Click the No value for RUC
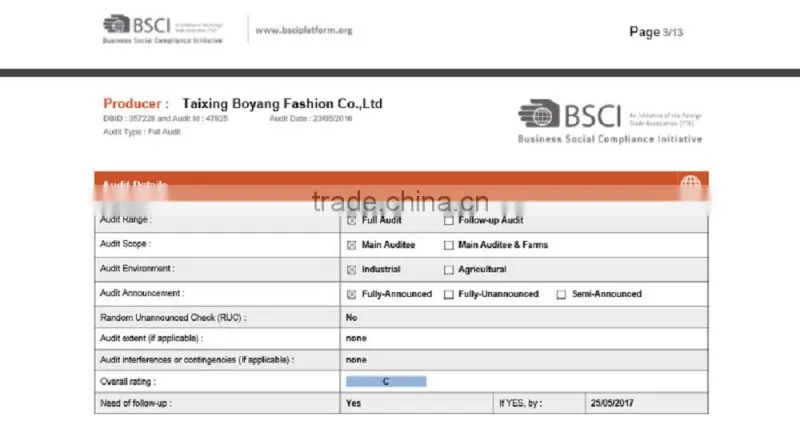This screenshot has height=421, width=800. 352,317
